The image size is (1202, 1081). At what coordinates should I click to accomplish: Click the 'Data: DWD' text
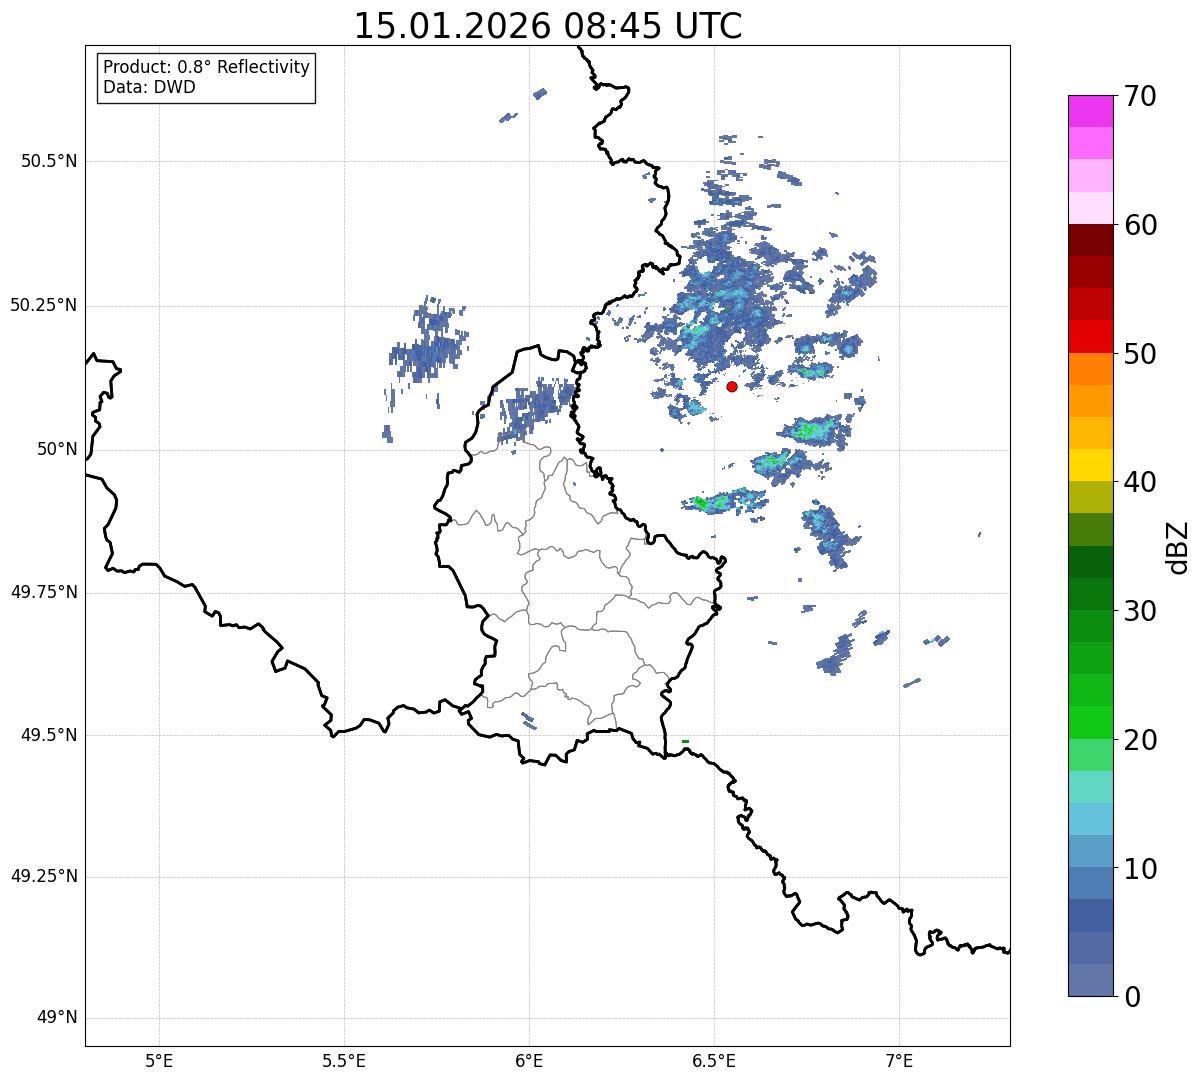coord(149,87)
